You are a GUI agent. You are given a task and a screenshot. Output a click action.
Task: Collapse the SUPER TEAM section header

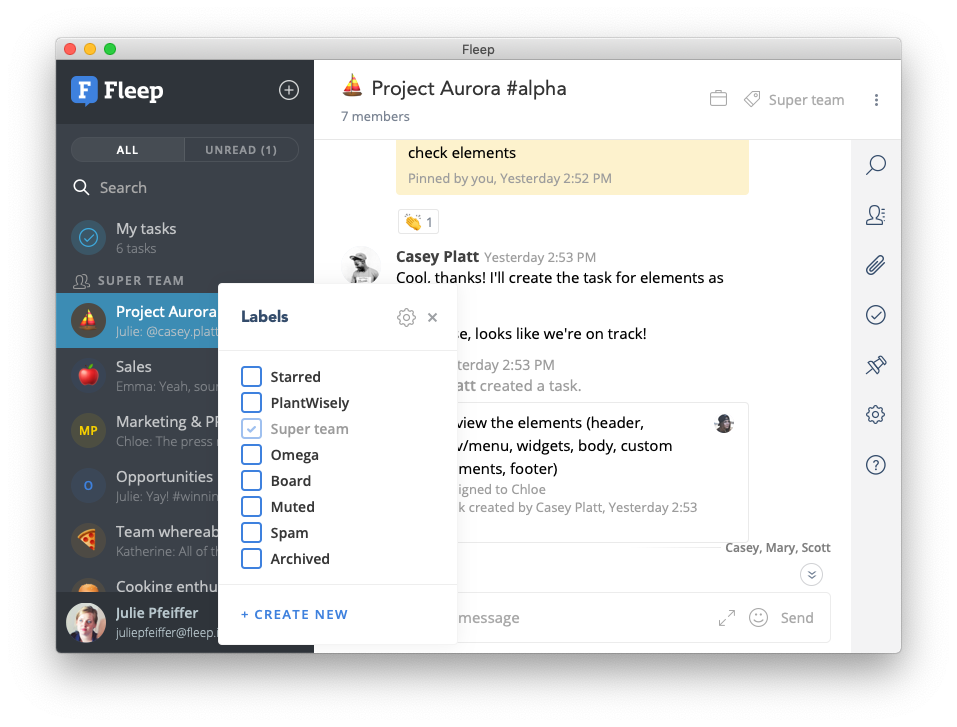128,281
